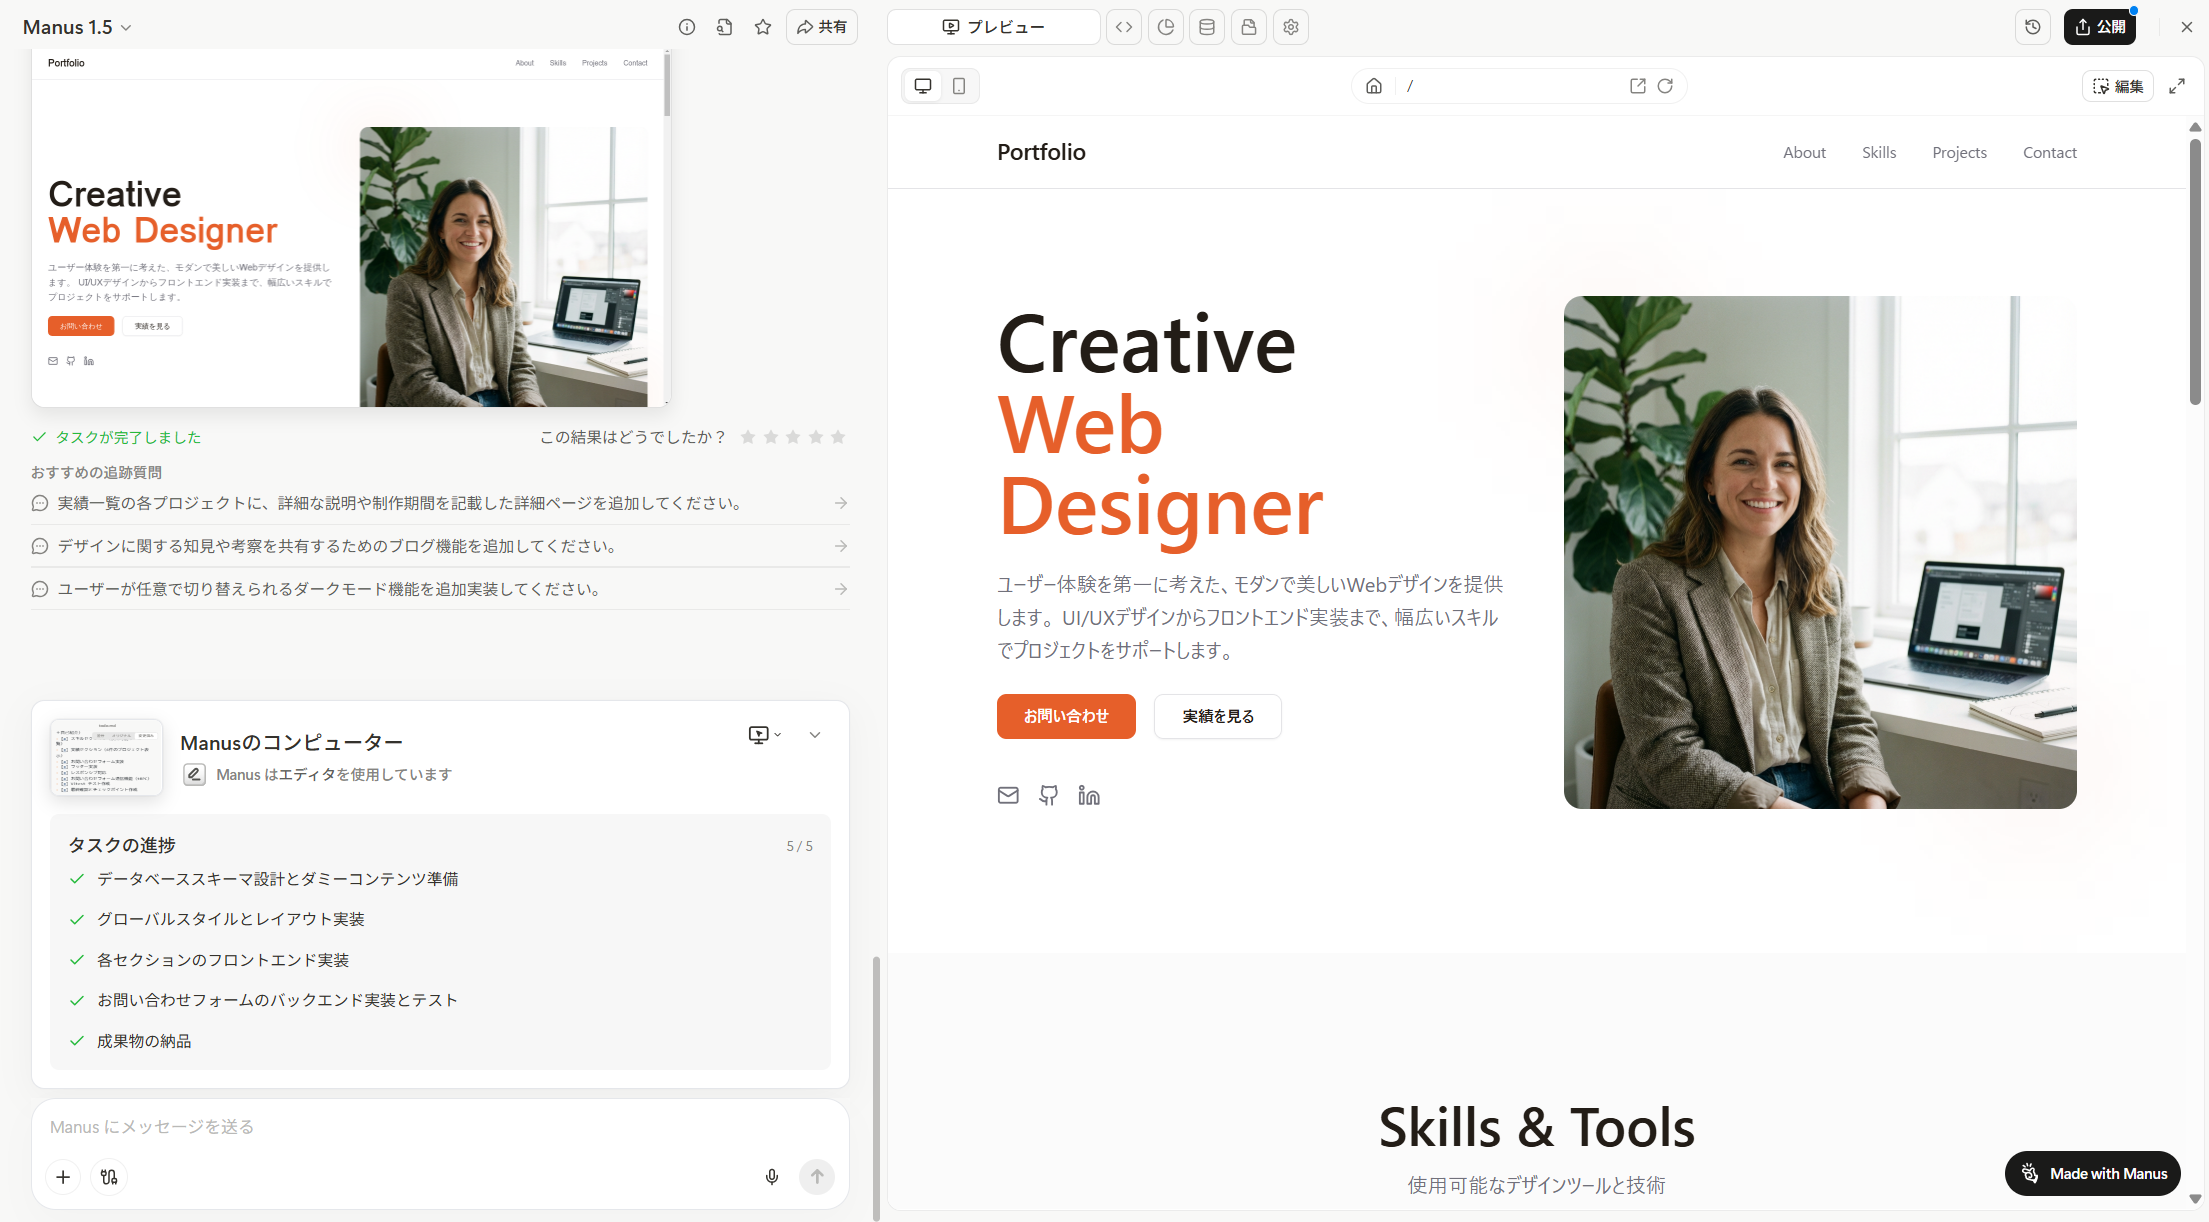Open the code view icon
This screenshot has width=2209, height=1222.
(x=1124, y=27)
